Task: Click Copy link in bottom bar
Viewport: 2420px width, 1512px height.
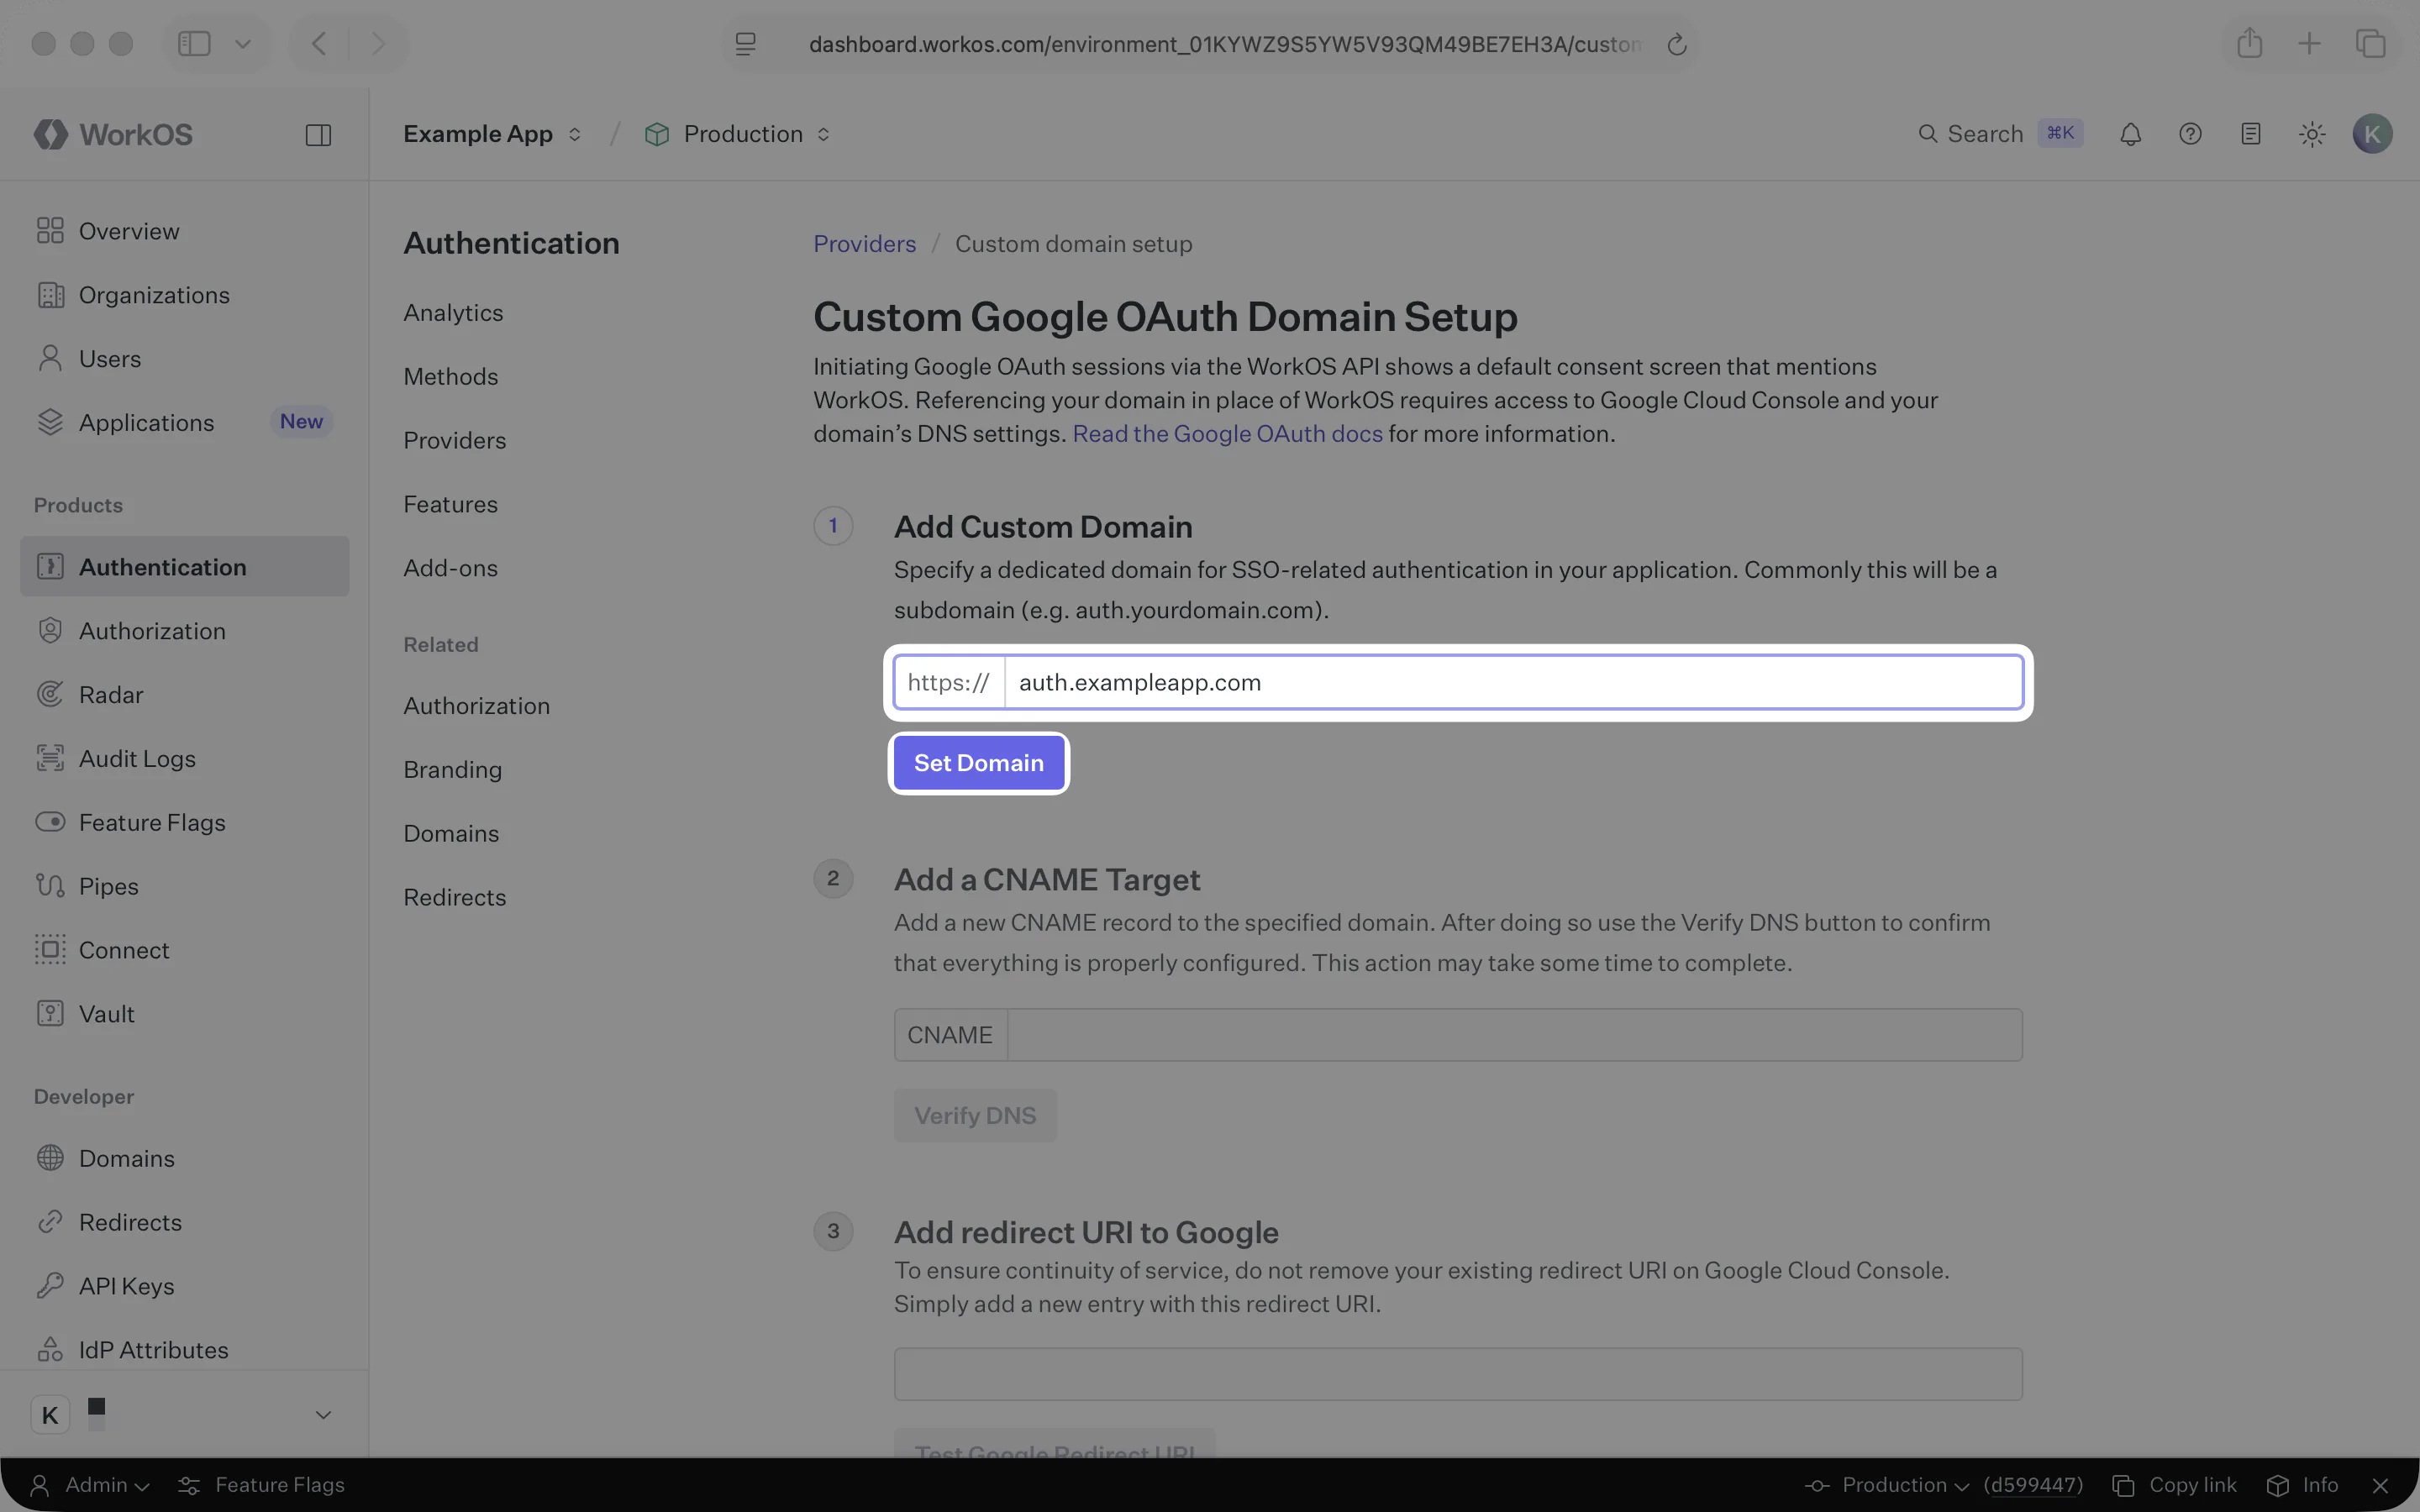Action: 2174,1485
